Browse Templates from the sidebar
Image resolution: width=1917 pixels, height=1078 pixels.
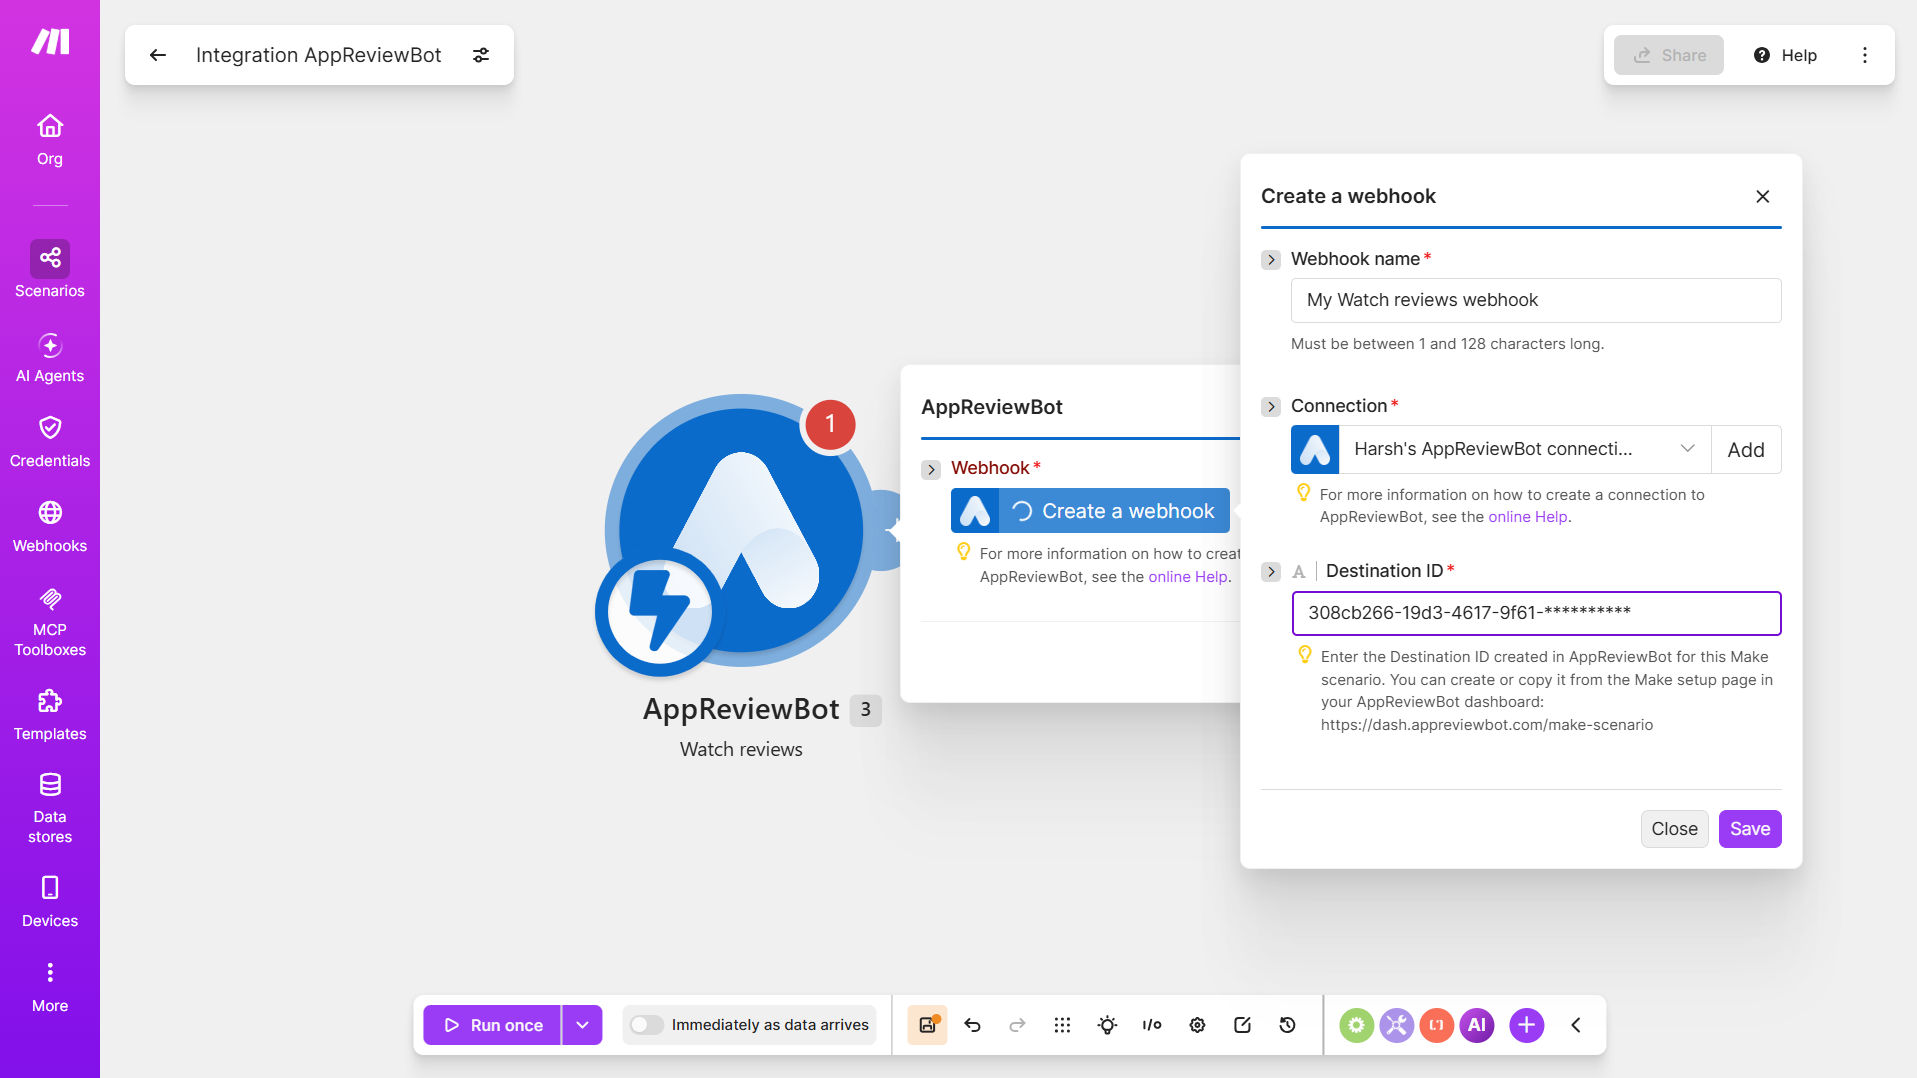tap(50, 715)
